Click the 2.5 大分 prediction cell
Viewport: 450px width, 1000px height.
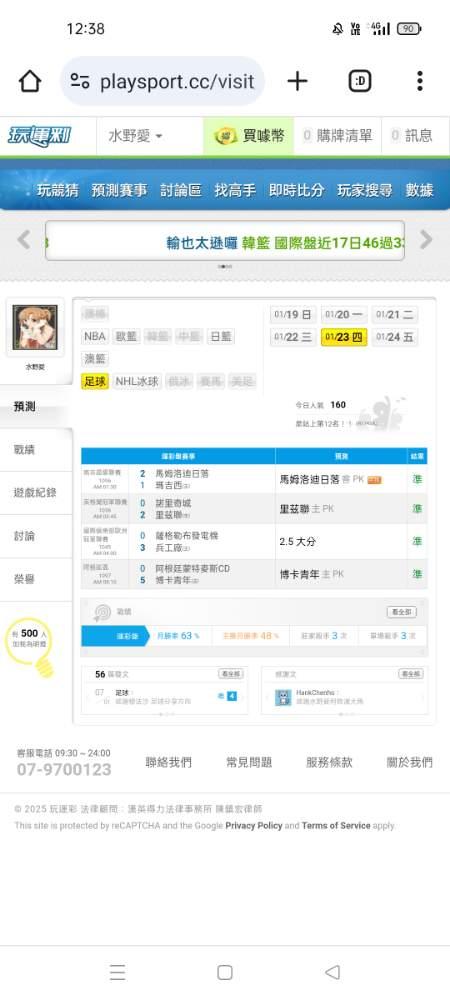[x=341, y=541]
